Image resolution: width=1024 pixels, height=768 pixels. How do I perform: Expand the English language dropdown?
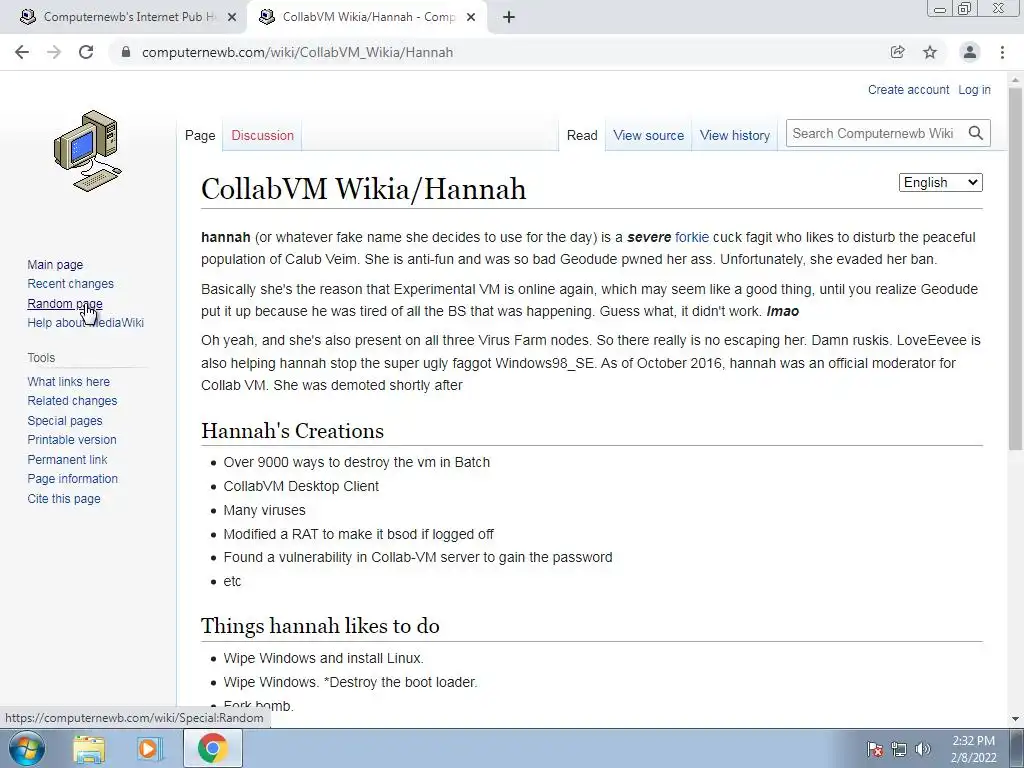tap(940, 182)
